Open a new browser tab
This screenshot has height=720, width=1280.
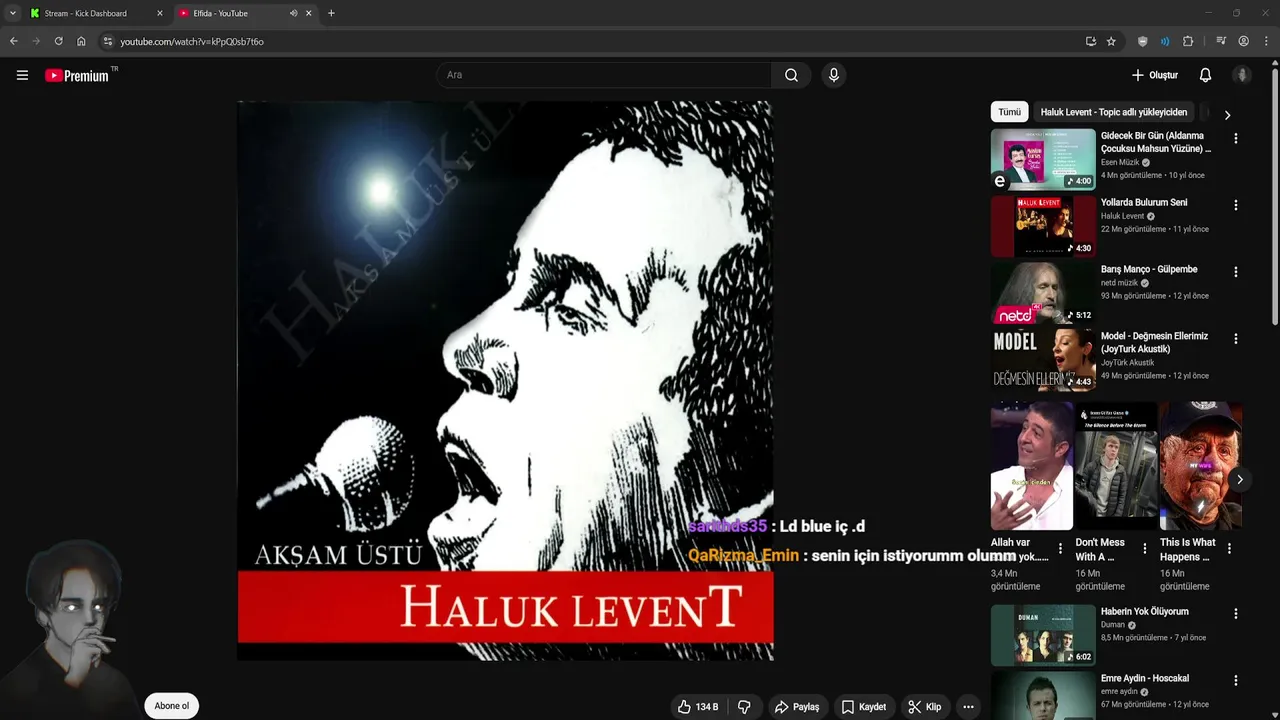331,13
